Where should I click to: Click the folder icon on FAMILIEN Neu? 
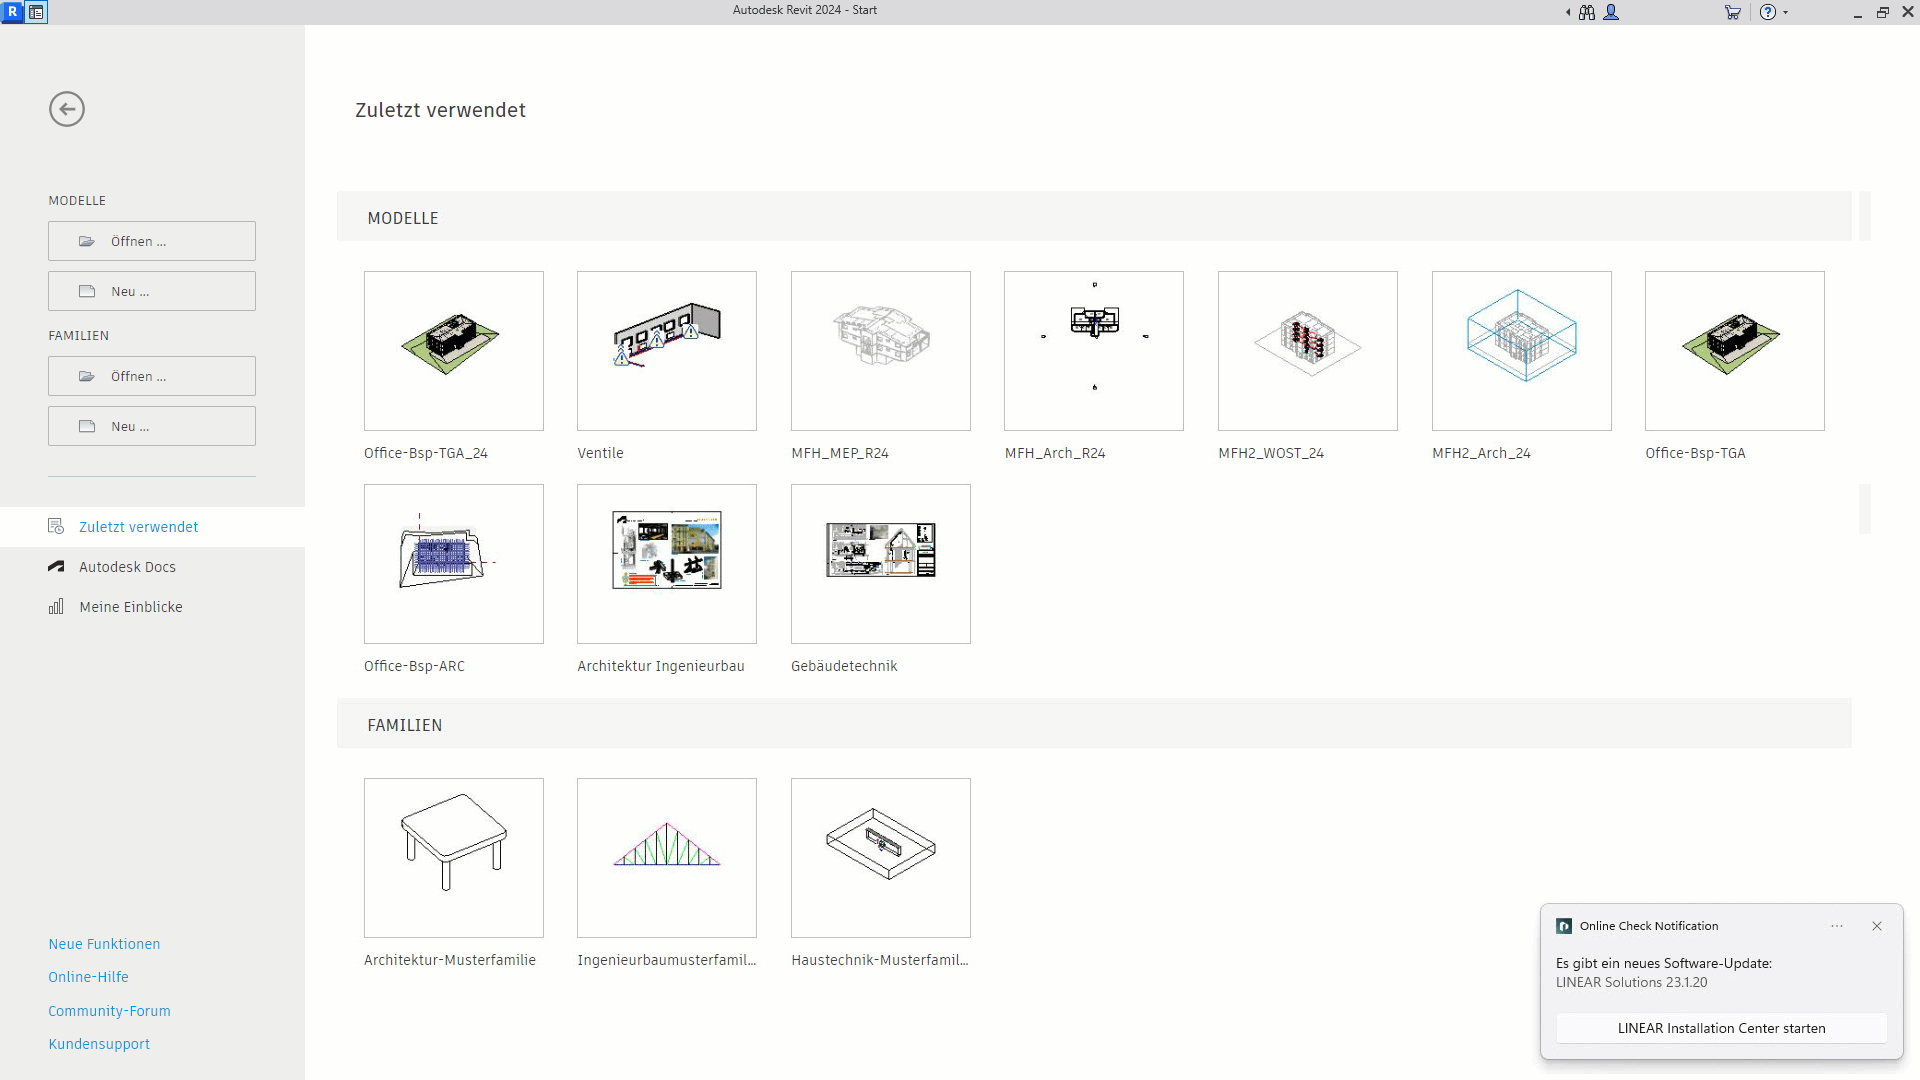click(x=87, y=426)
